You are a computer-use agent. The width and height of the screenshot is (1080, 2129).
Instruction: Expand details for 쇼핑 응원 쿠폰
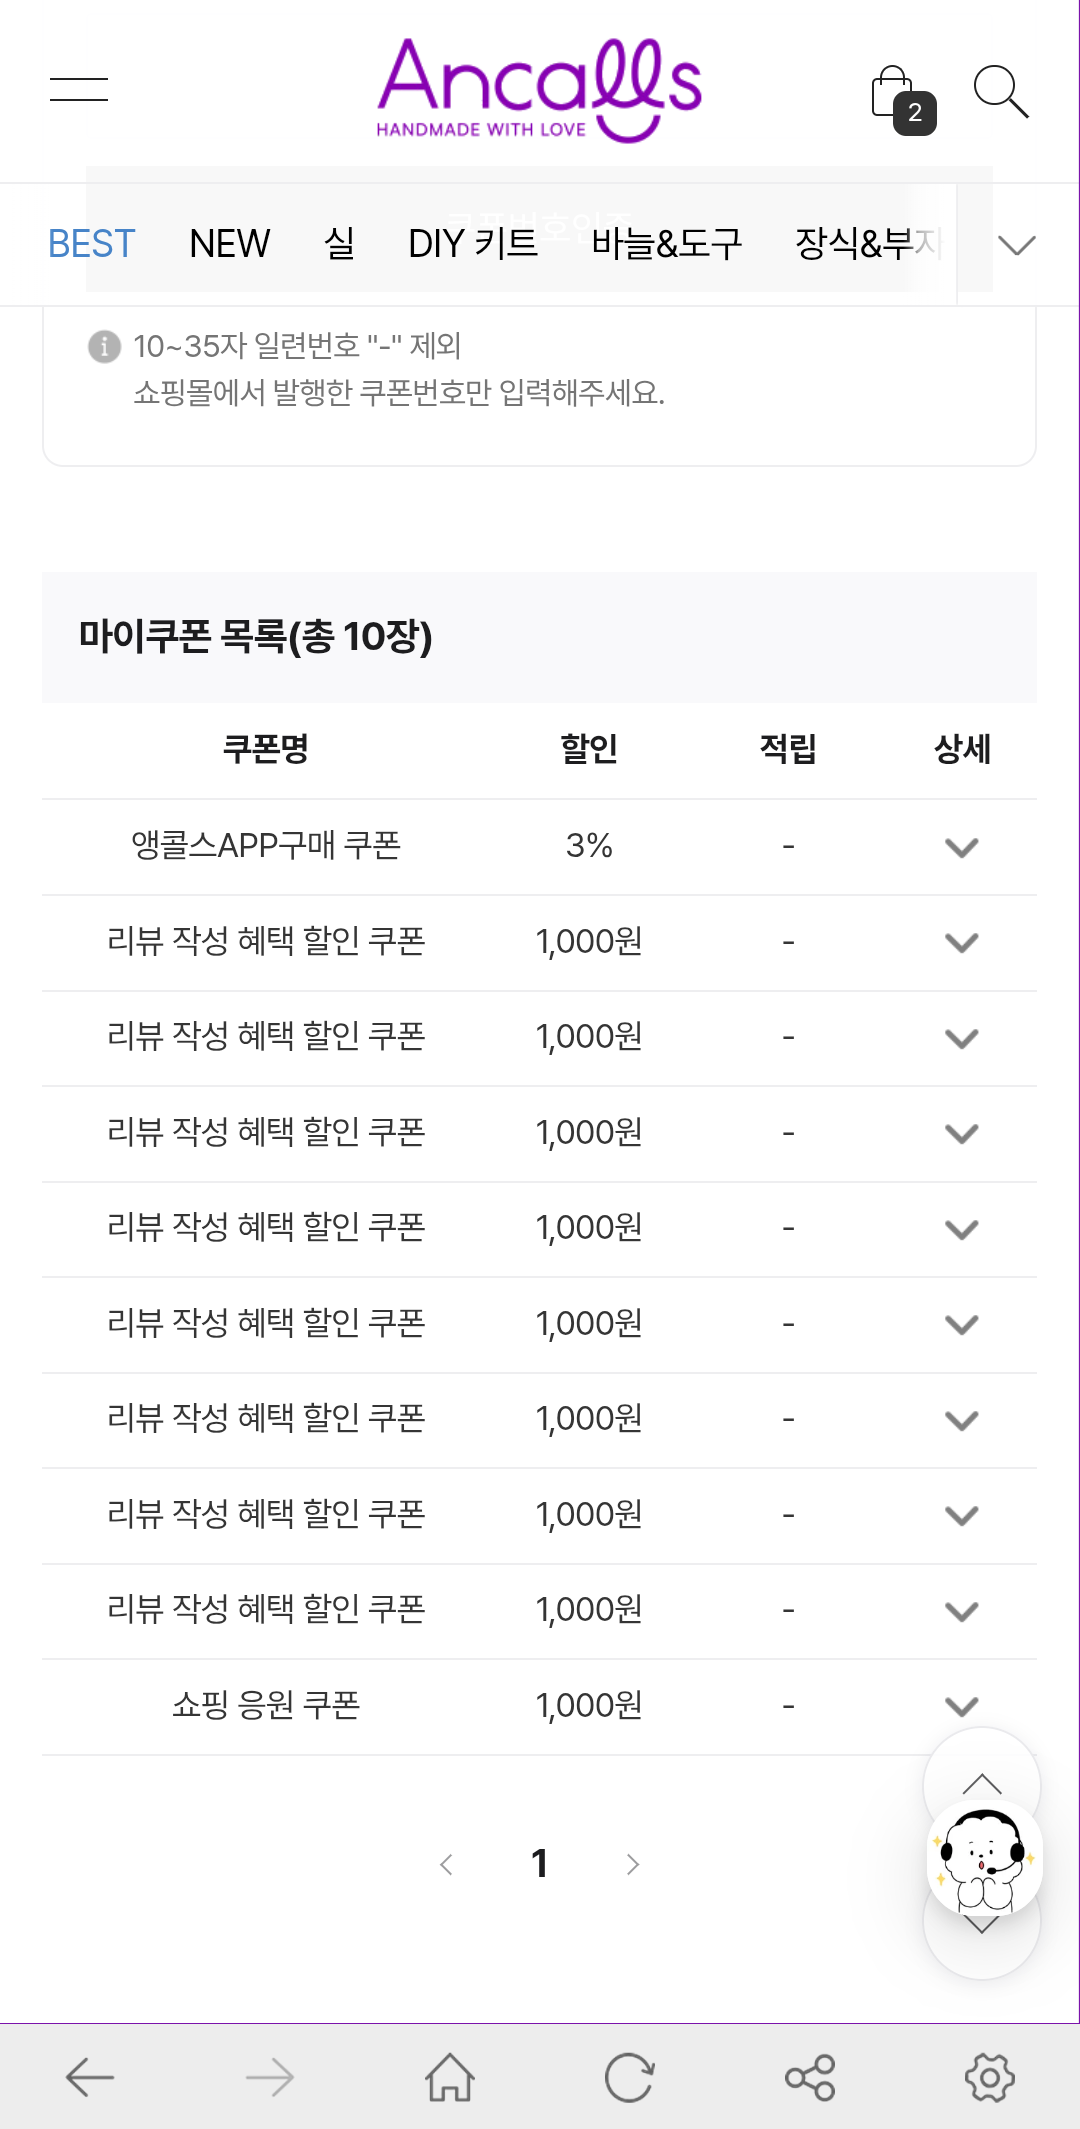[x=961, y=1705]
